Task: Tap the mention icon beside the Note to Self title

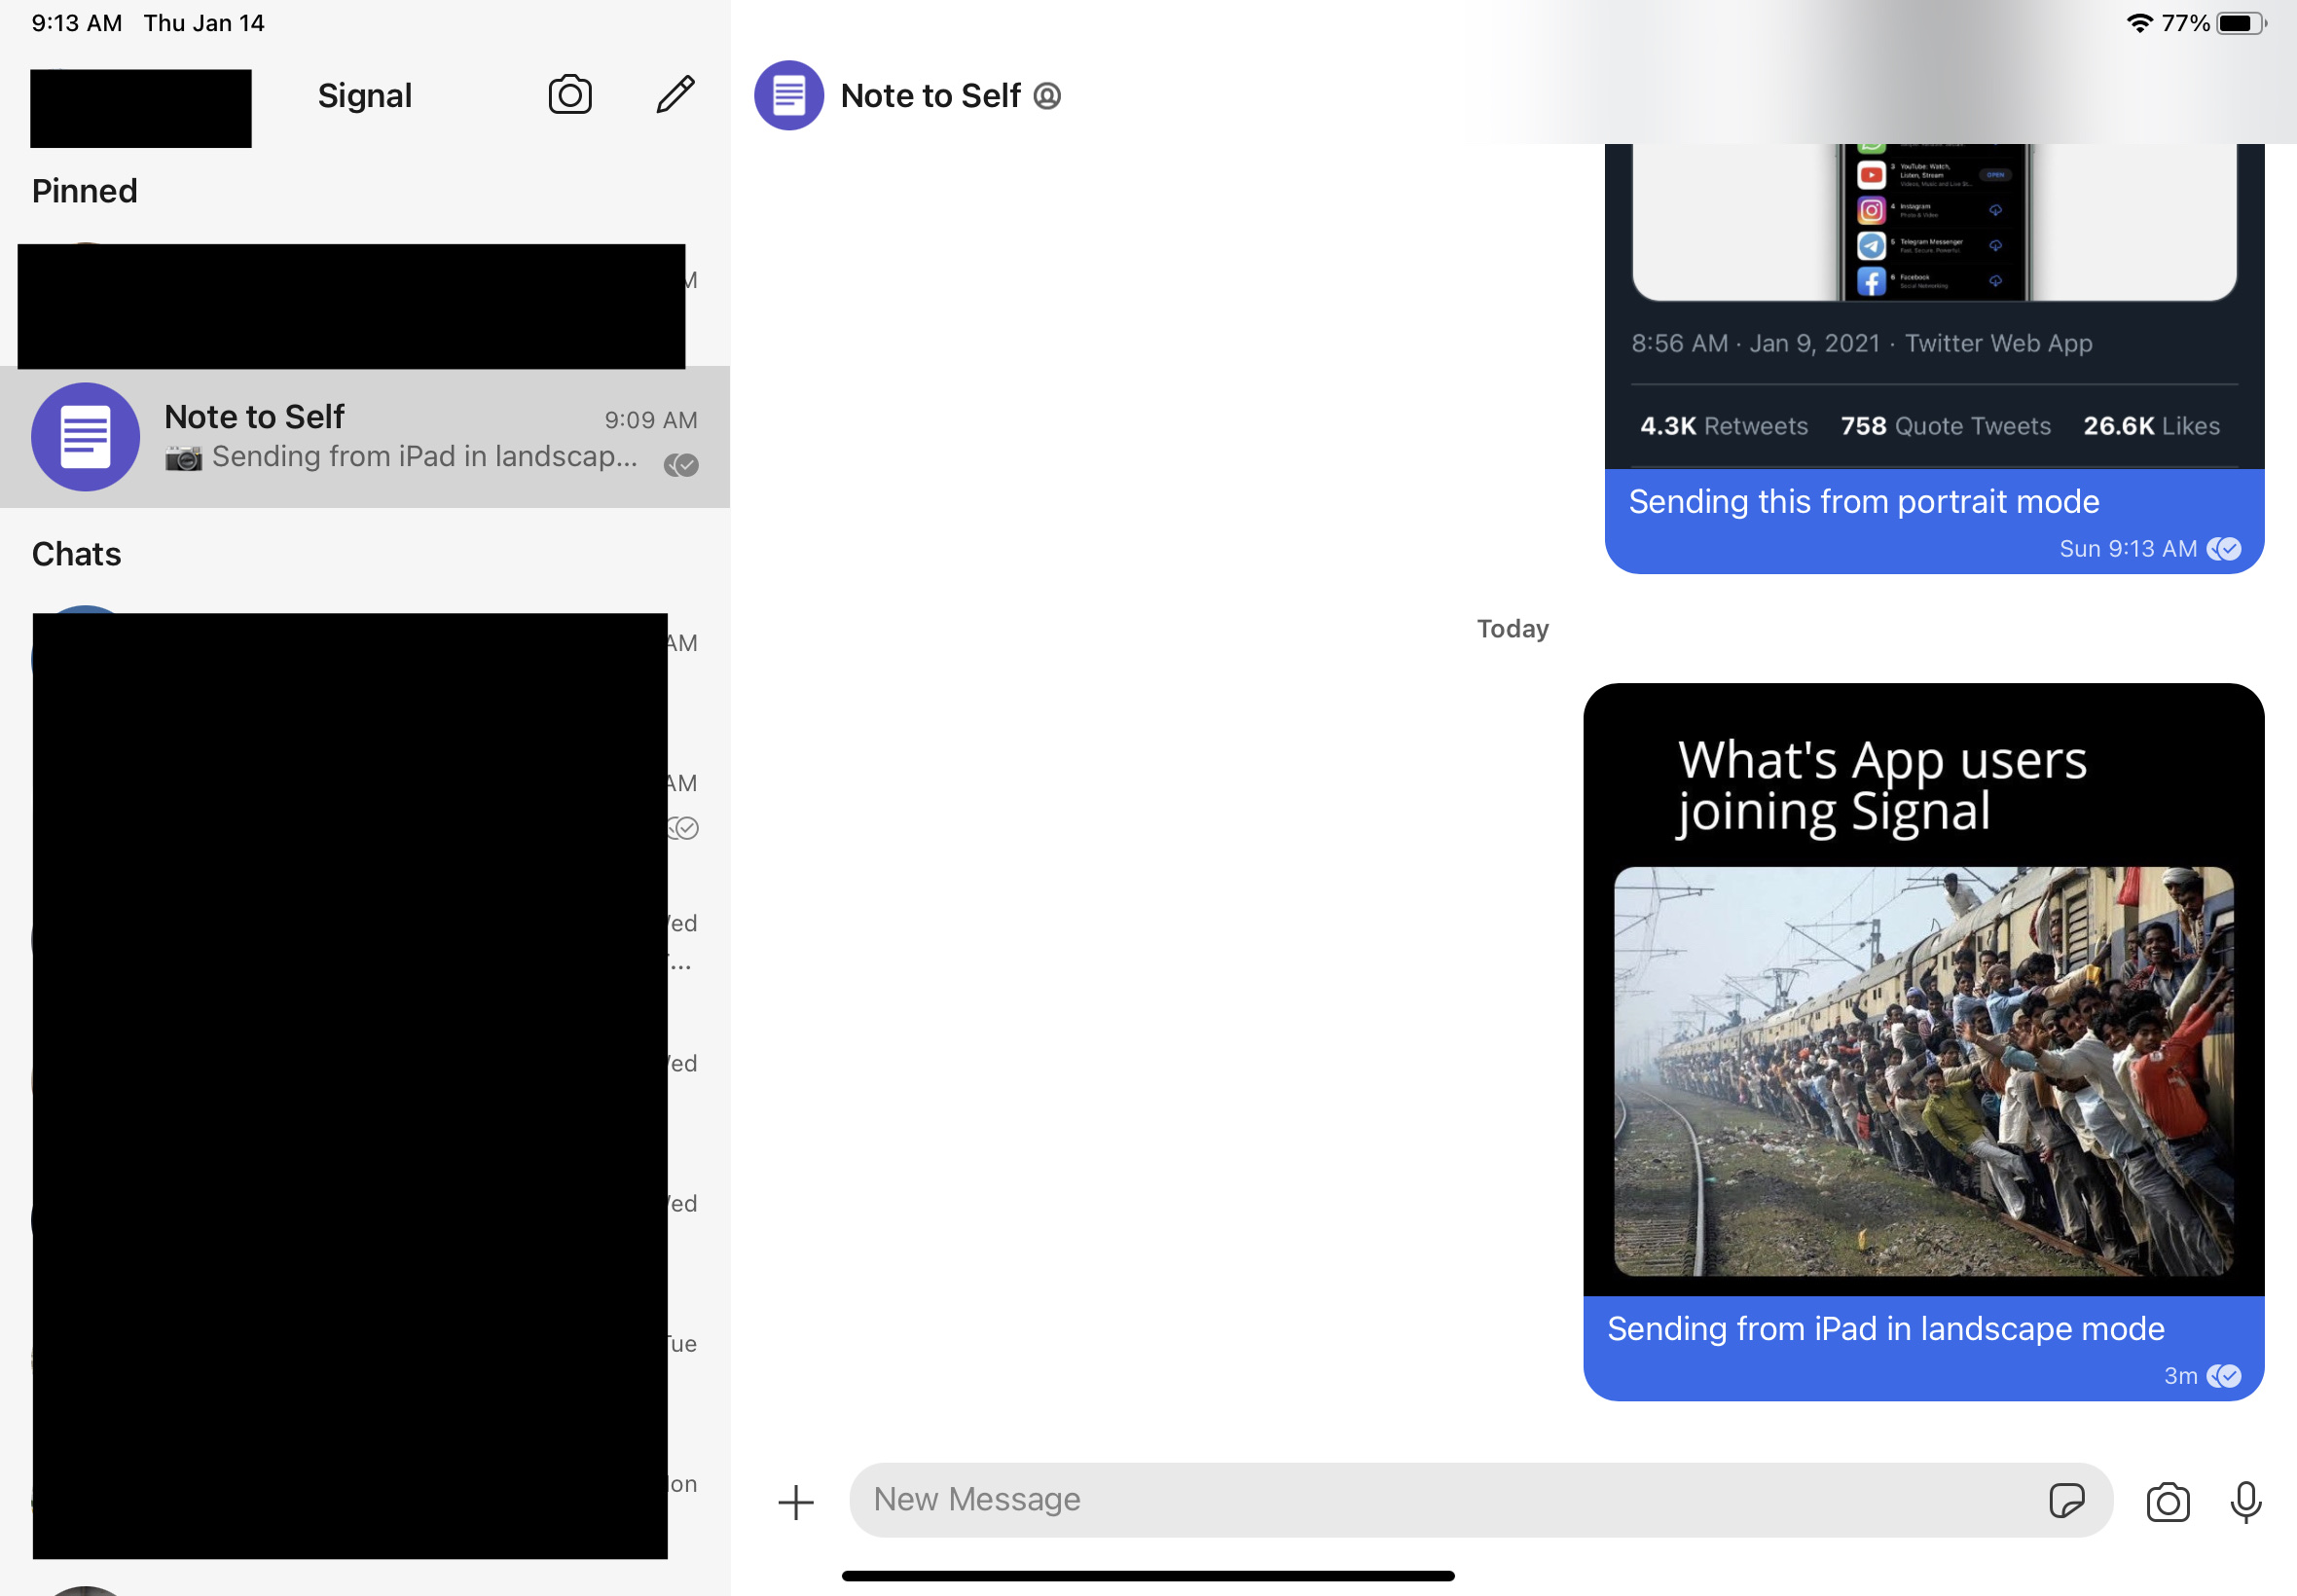Action: pyautogui.click(x=1046, y=96)
